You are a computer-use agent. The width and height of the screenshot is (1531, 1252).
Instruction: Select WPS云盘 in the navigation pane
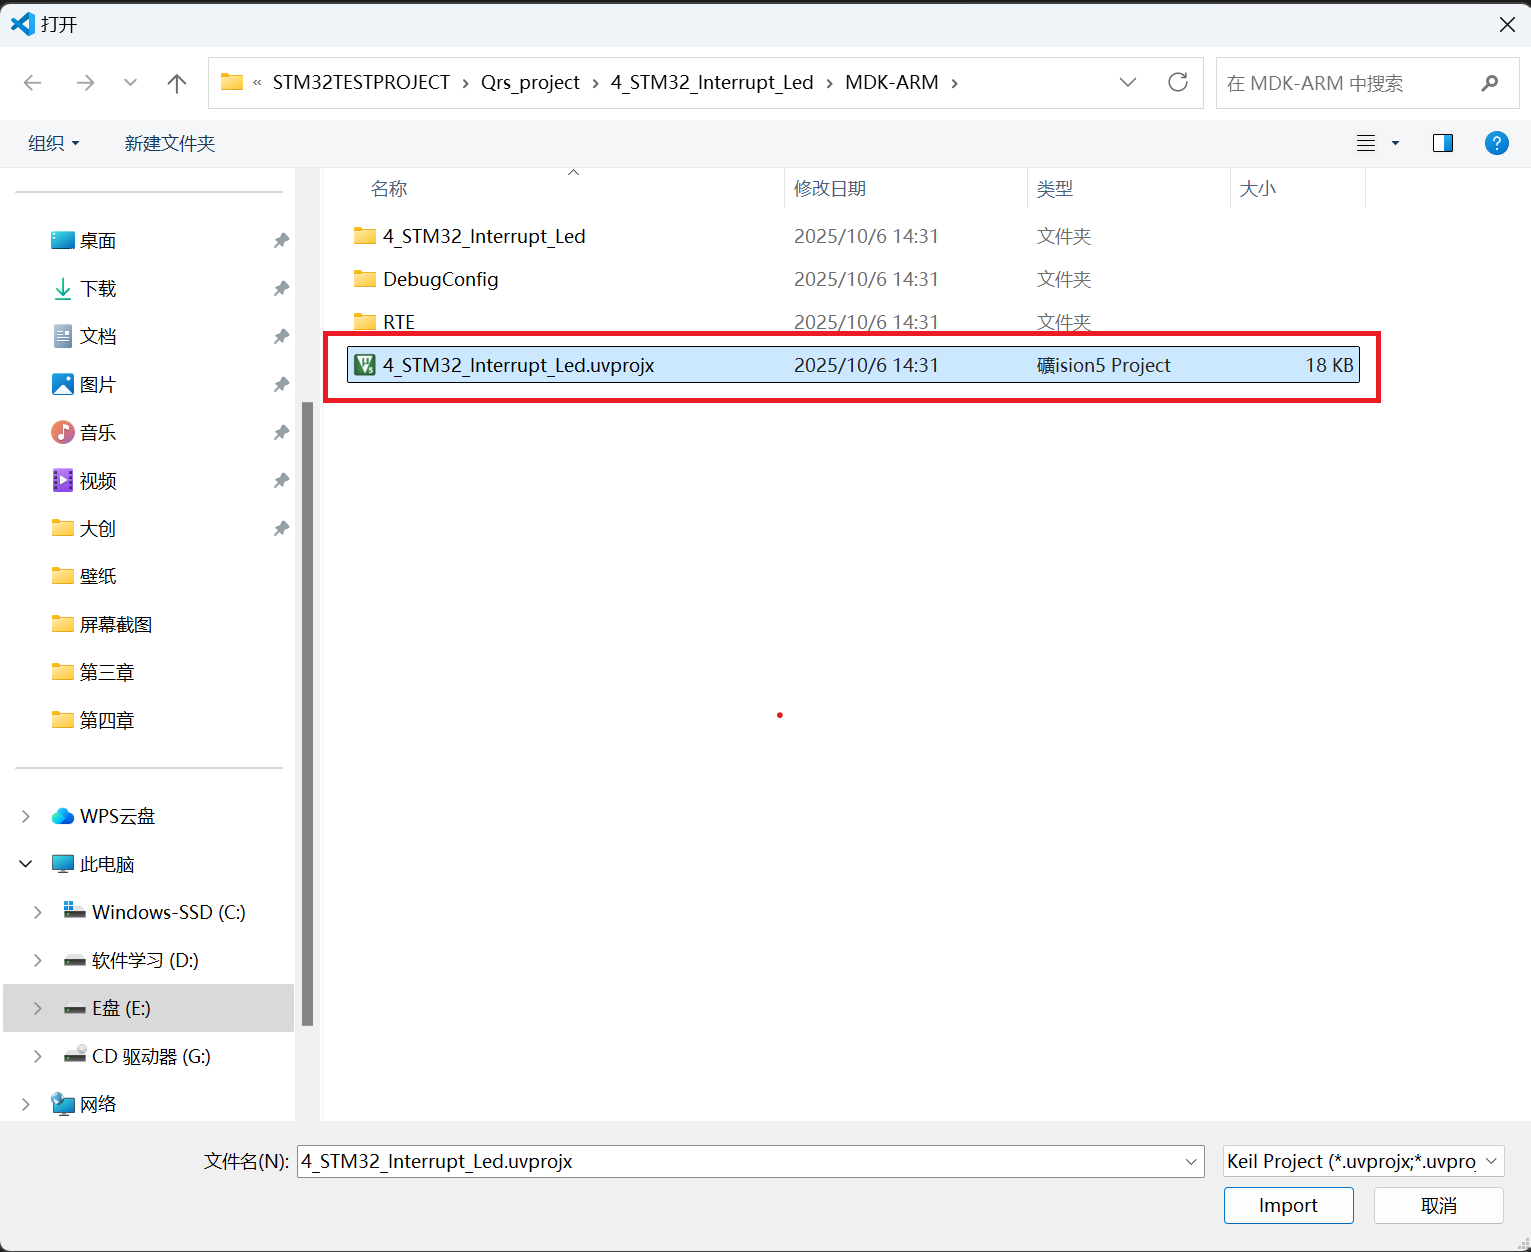pos(117,816)
